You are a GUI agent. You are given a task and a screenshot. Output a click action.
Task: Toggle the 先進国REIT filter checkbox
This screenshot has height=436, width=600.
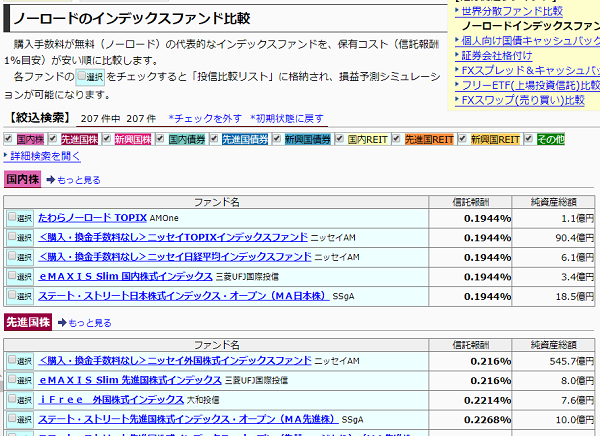(x=396, y=139)
